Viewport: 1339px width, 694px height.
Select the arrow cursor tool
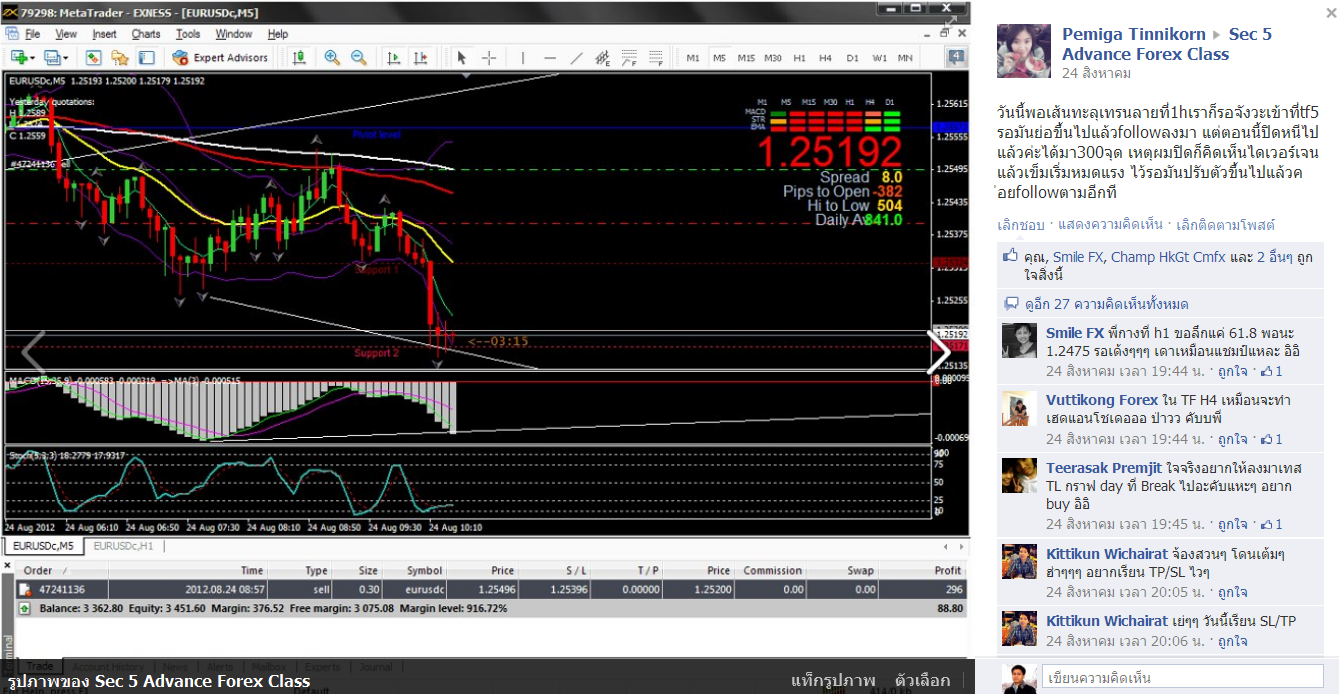tap(461, 58)
